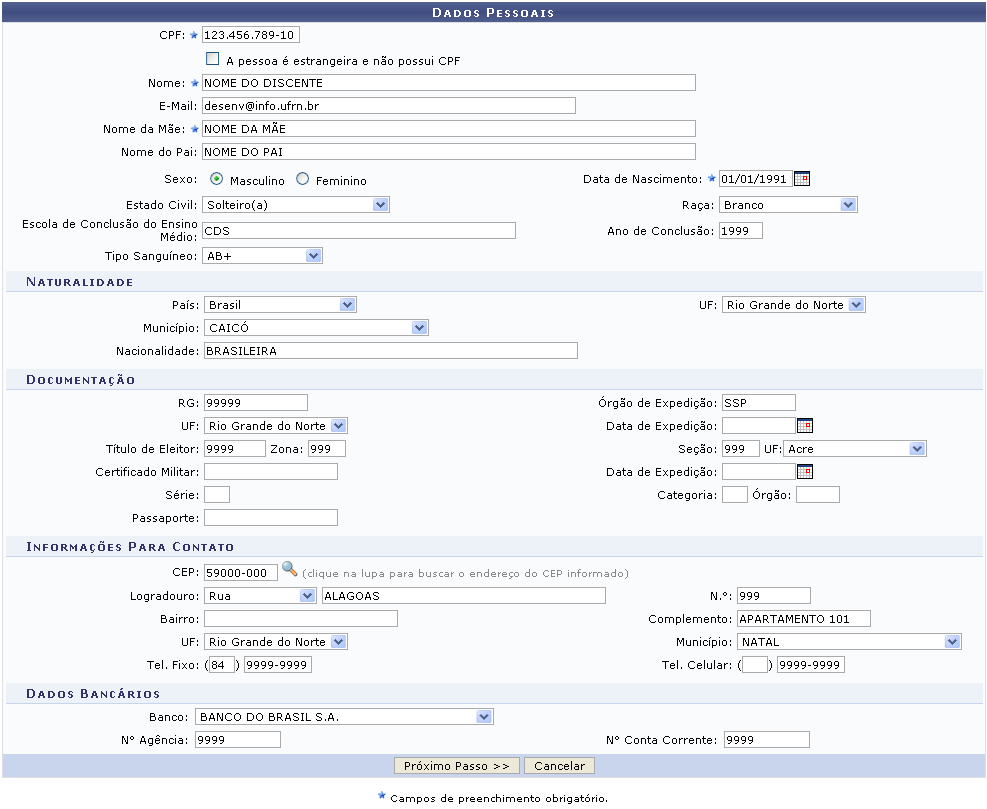
Task: Open calendar for RG Data de Expedição
Action: coord(804,425)
